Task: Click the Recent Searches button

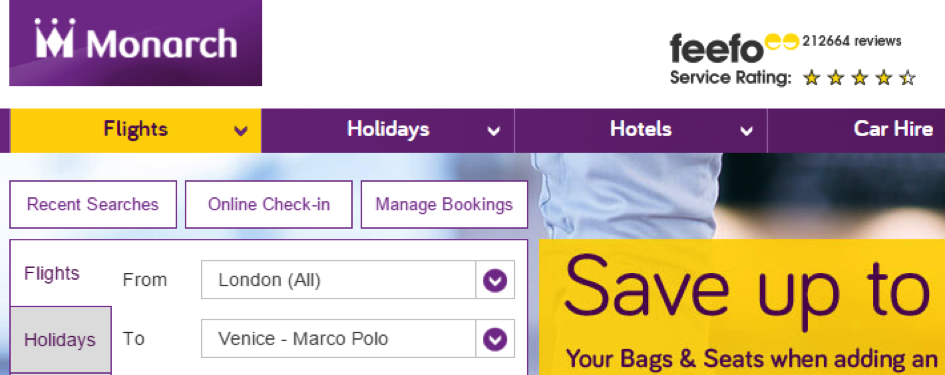Action: pos(93,204)
